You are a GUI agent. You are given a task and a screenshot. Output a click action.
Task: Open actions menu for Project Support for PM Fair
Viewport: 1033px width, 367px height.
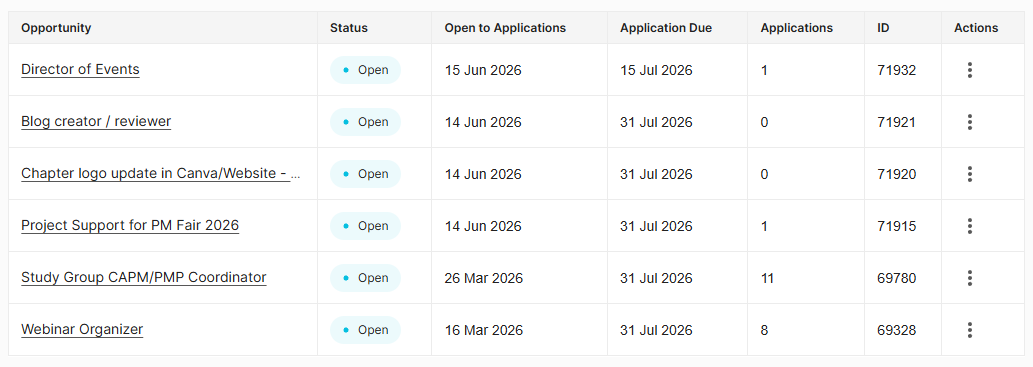point(969,226)
